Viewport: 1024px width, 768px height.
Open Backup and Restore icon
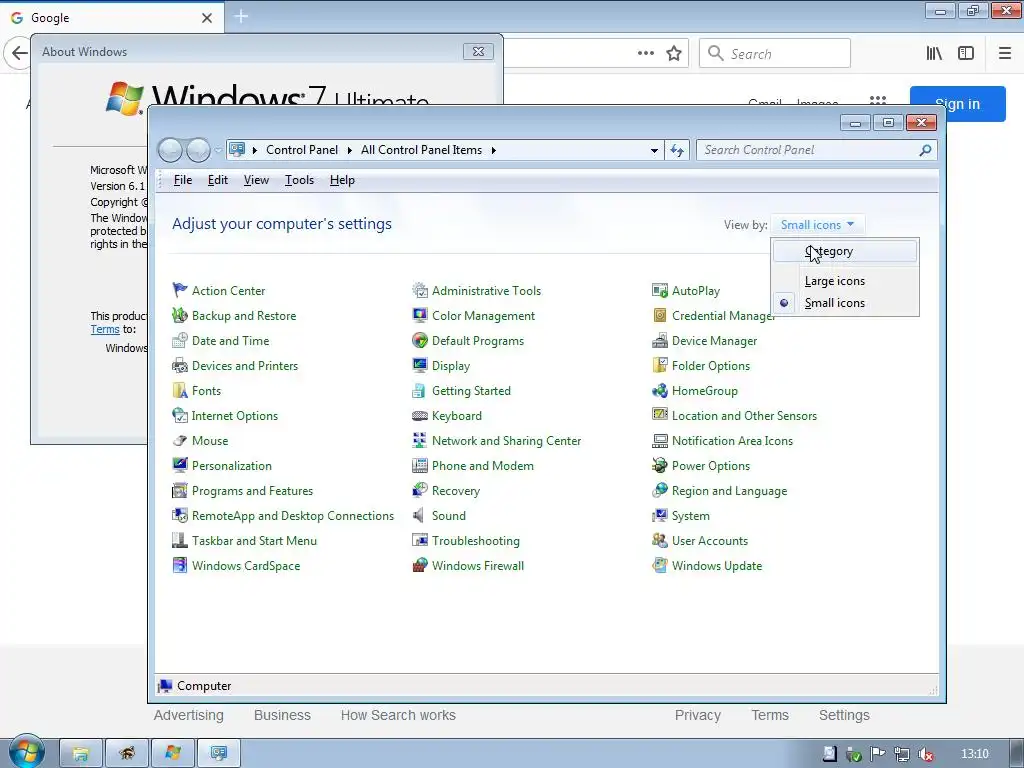(180, 315)
